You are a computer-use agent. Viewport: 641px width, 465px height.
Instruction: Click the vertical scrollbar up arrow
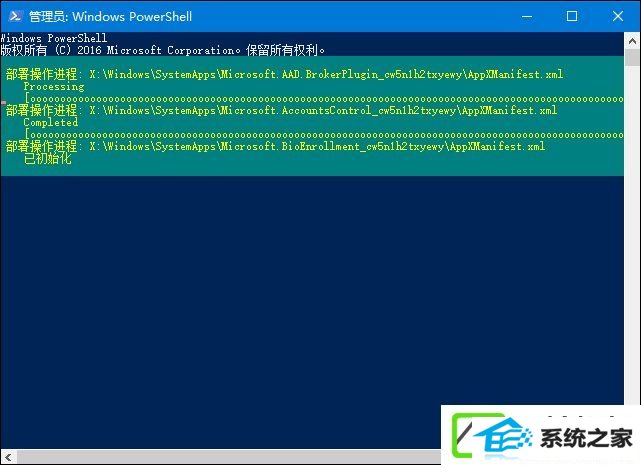click(x=632, y=41)
